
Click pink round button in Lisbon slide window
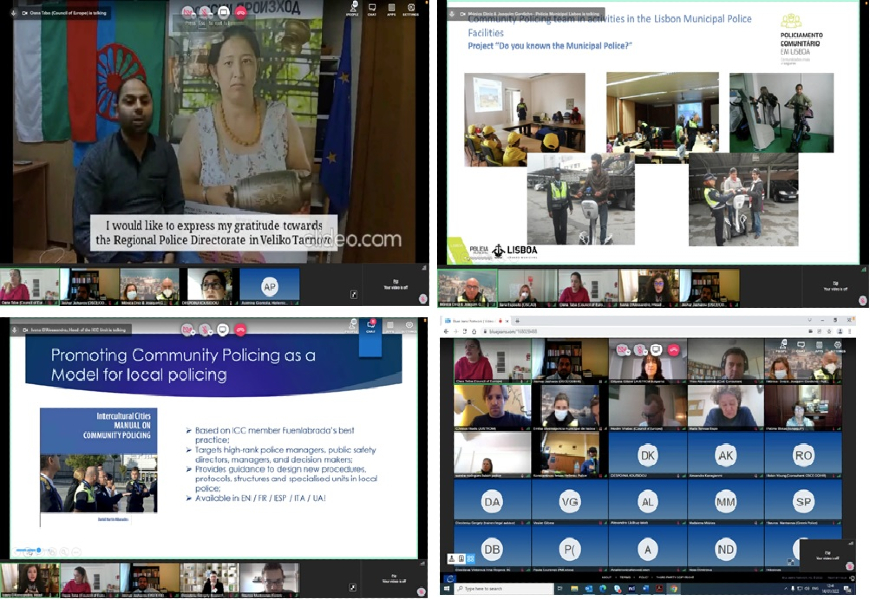coord(863,300)
